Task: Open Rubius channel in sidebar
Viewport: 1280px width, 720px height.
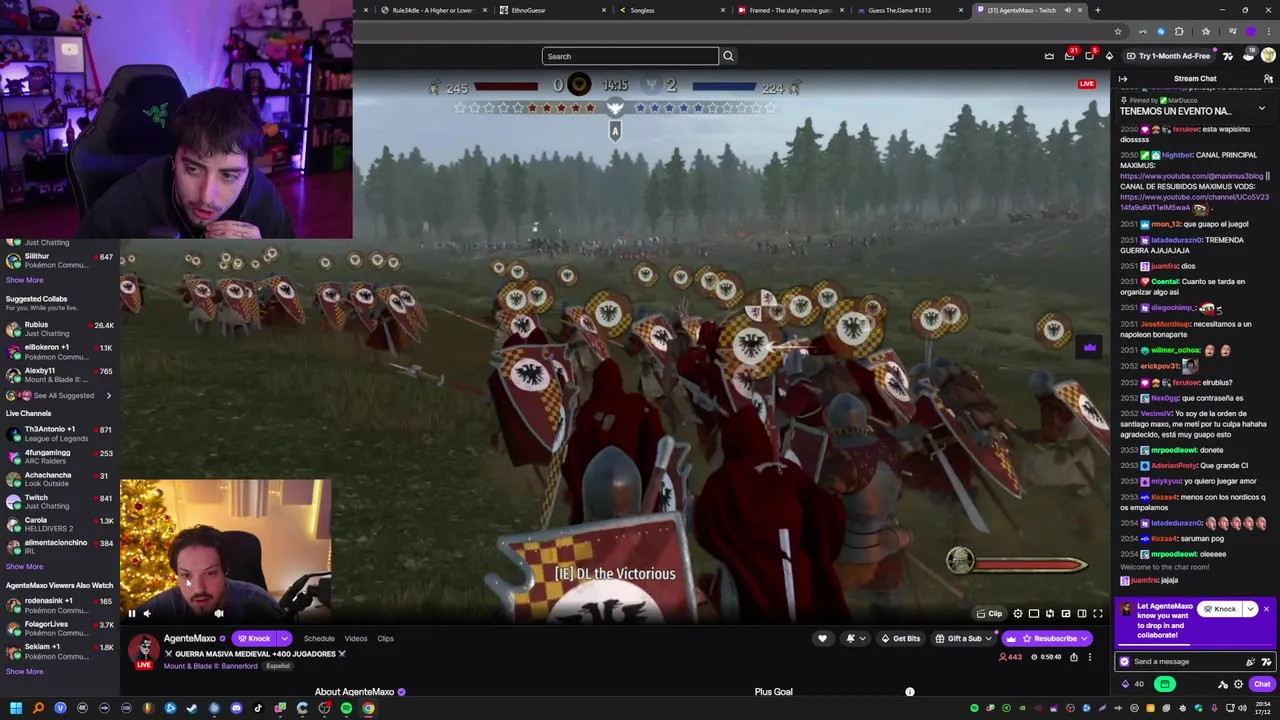Action: 60,329
